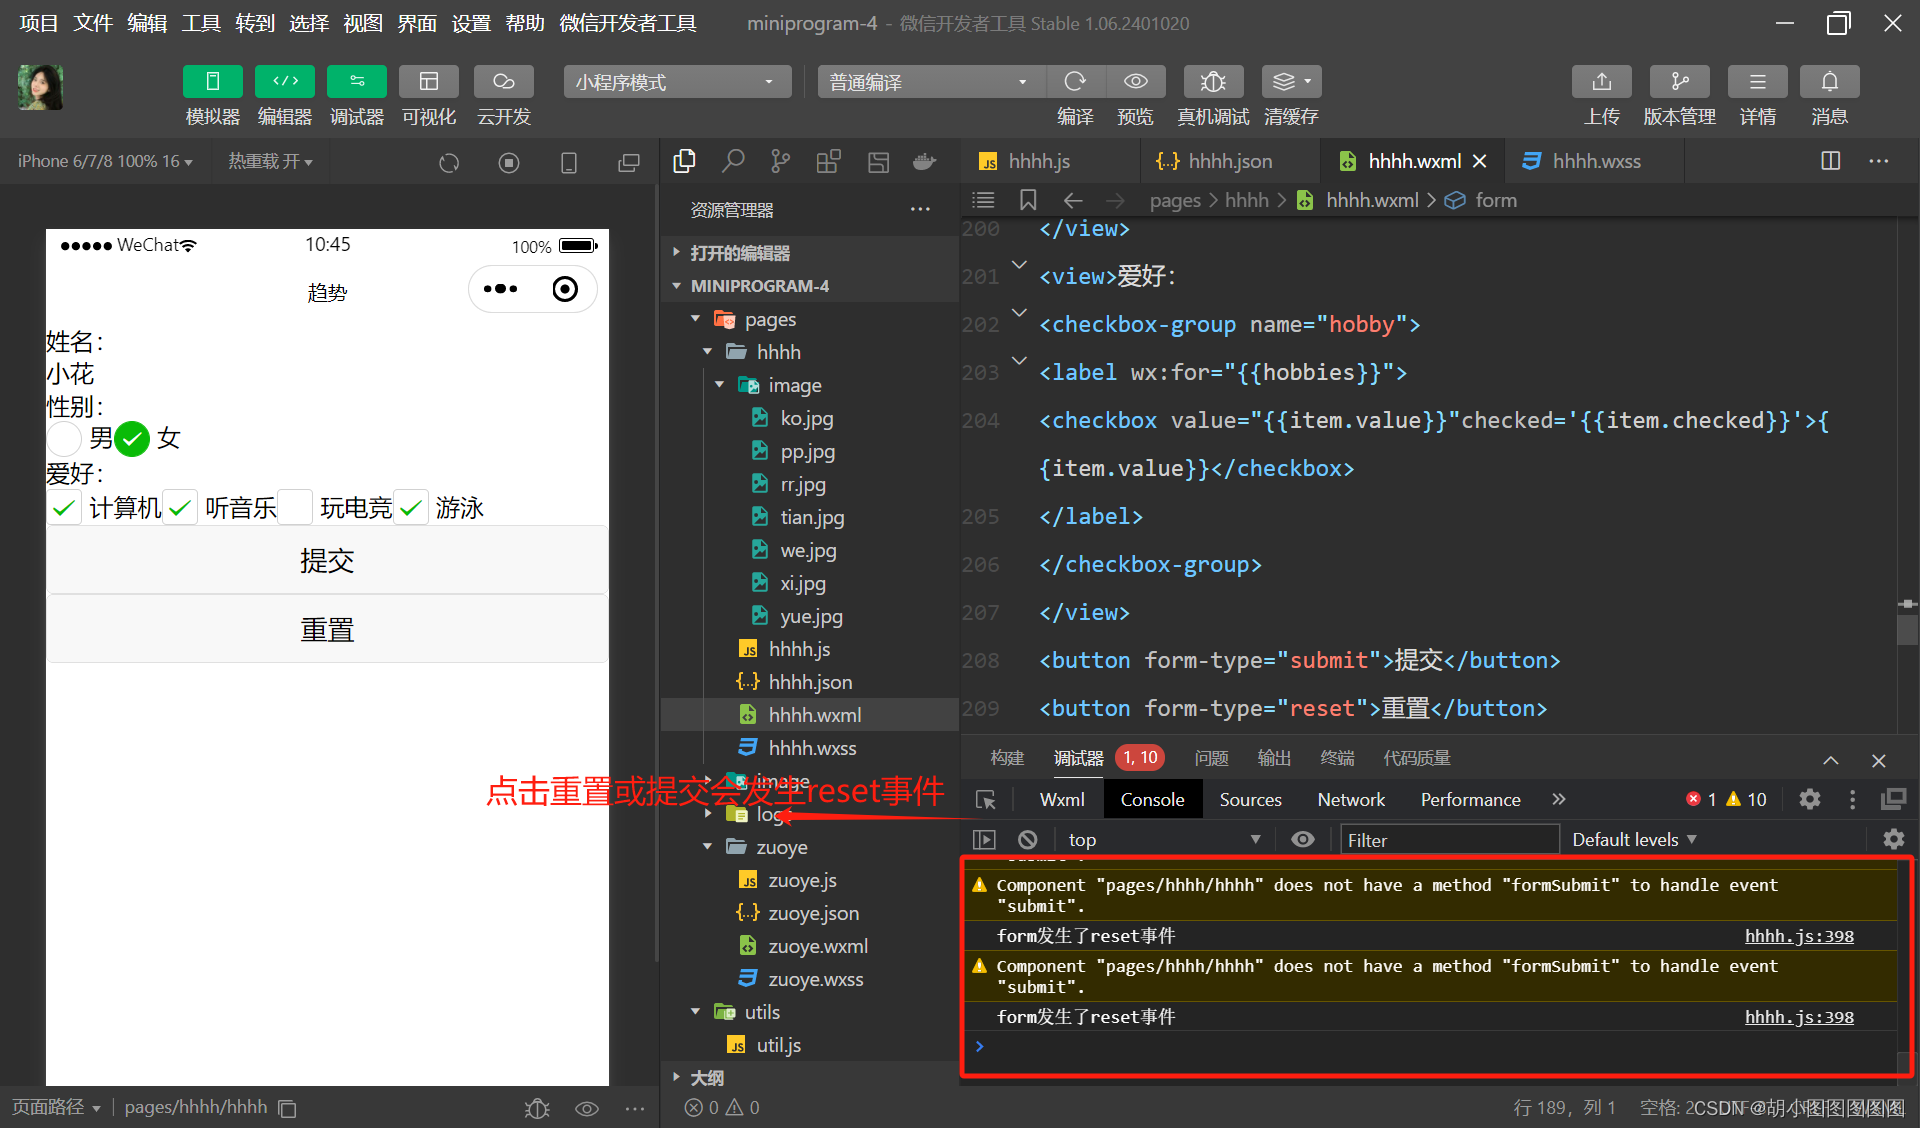Open version management icon
The height and width of the screenshot is (1128, 1920).
pos(1679,82)
